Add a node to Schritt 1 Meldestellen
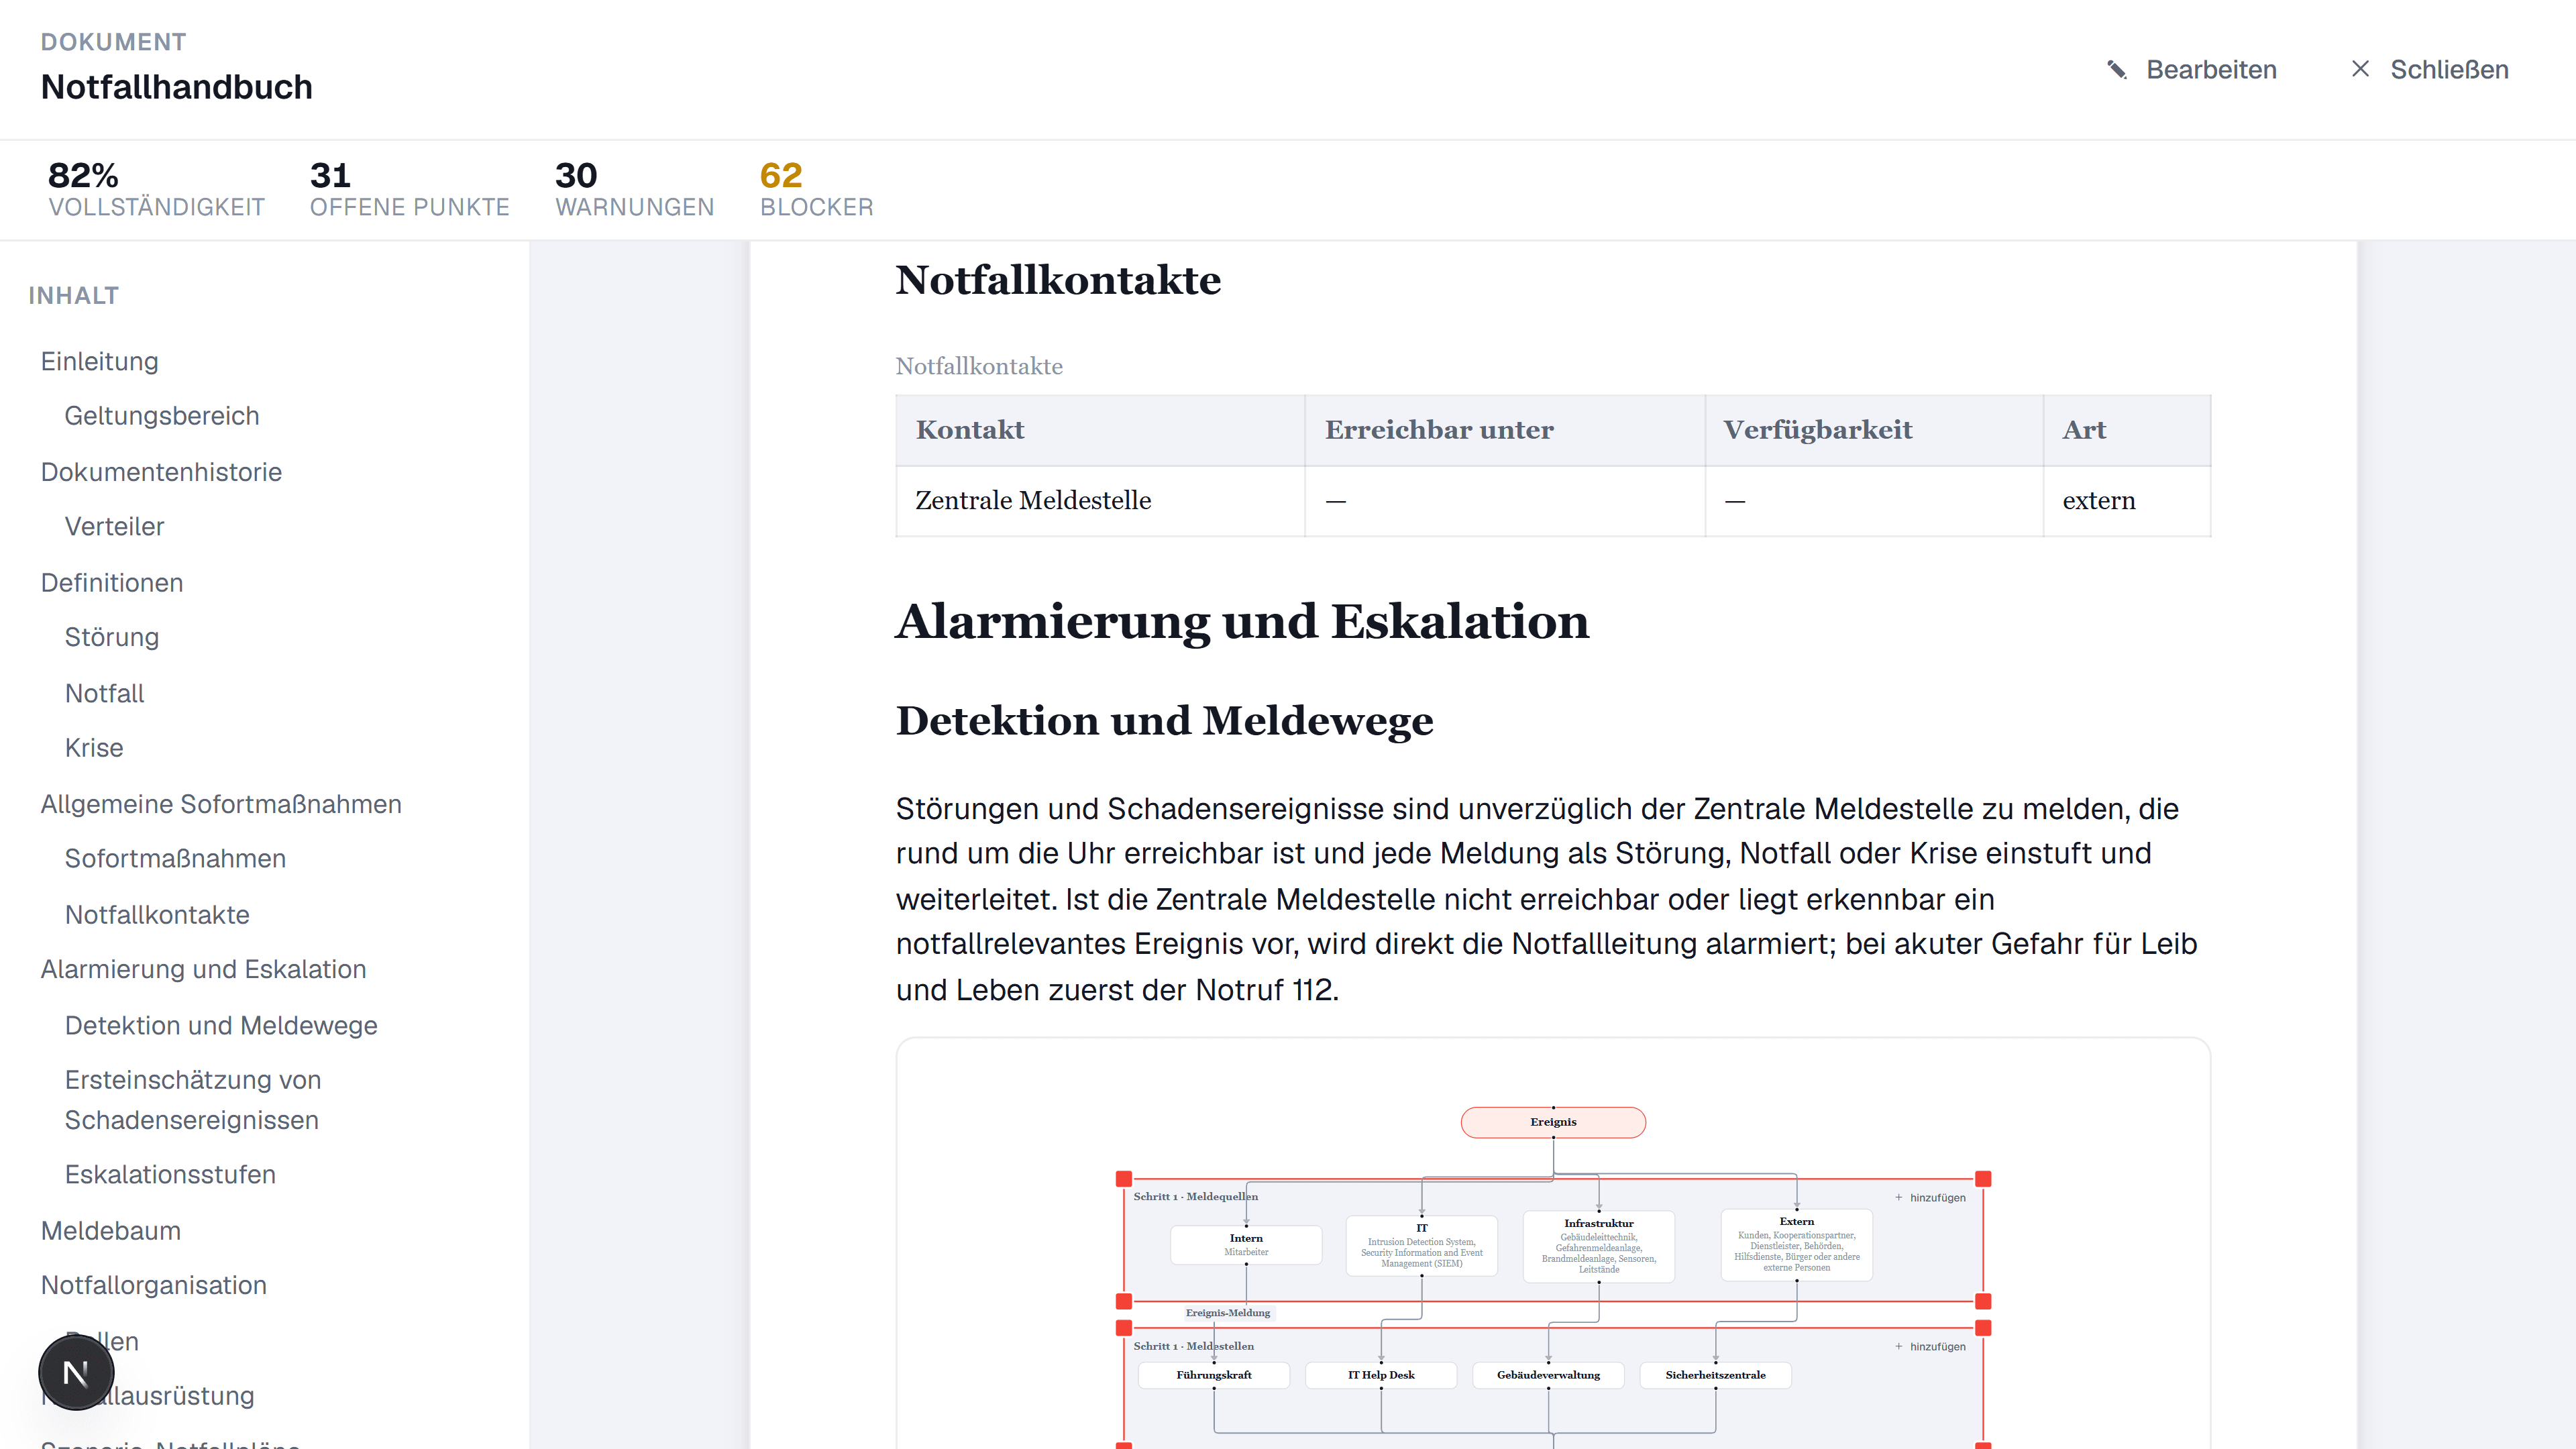Viewport: 2576px width, 1449px height. tap(1929, 1346)
